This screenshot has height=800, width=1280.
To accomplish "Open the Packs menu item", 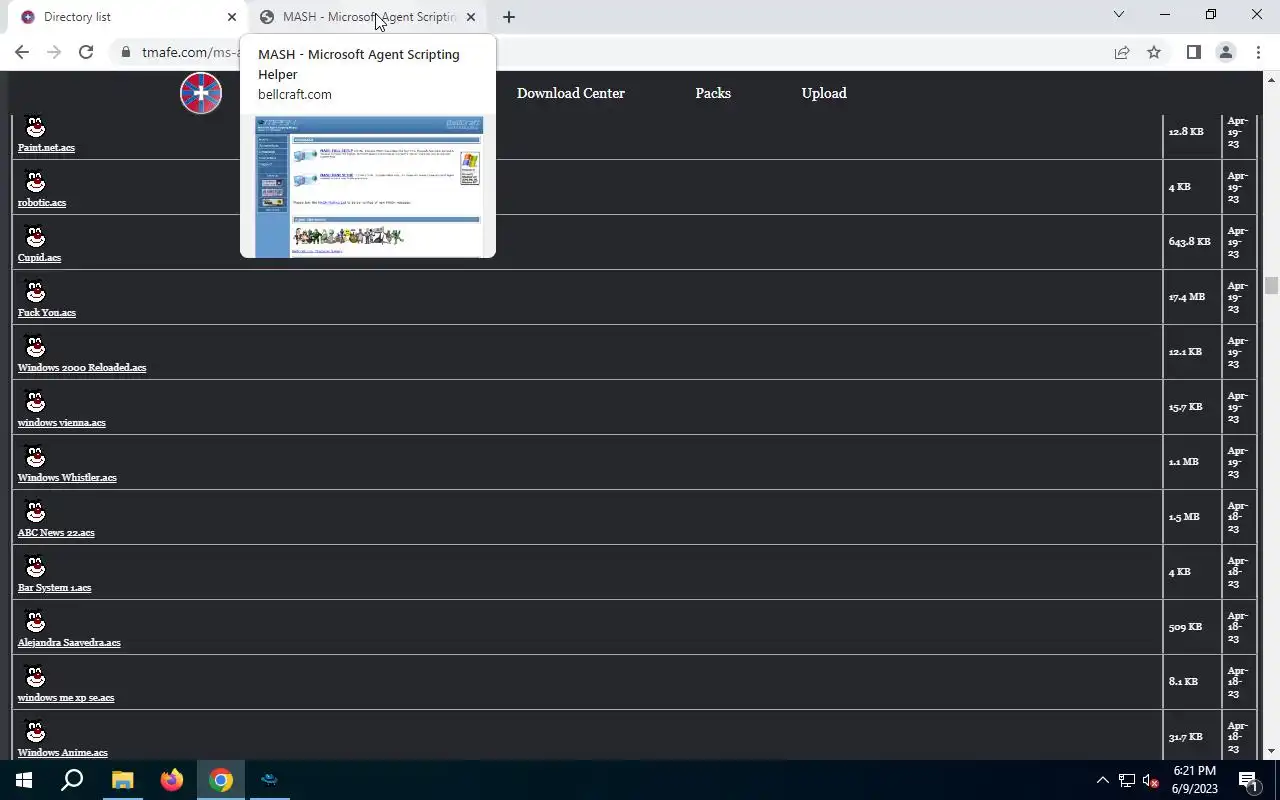I will (713, 93).
